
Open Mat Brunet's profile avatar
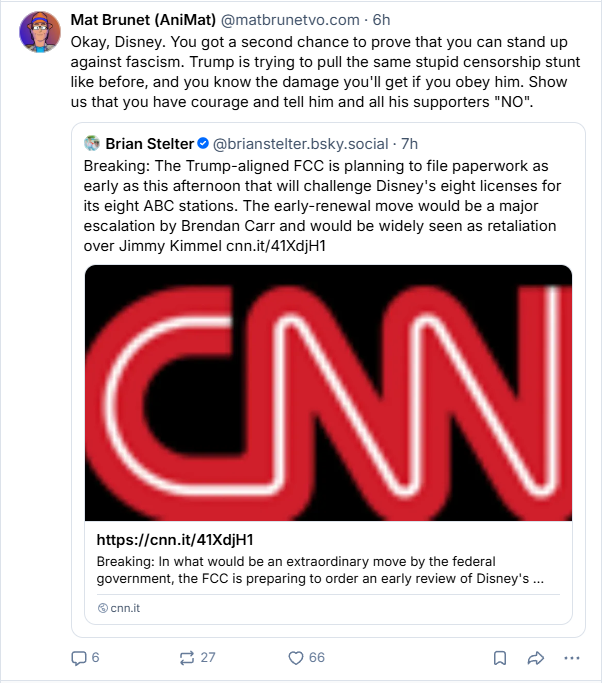coord(40,32)
